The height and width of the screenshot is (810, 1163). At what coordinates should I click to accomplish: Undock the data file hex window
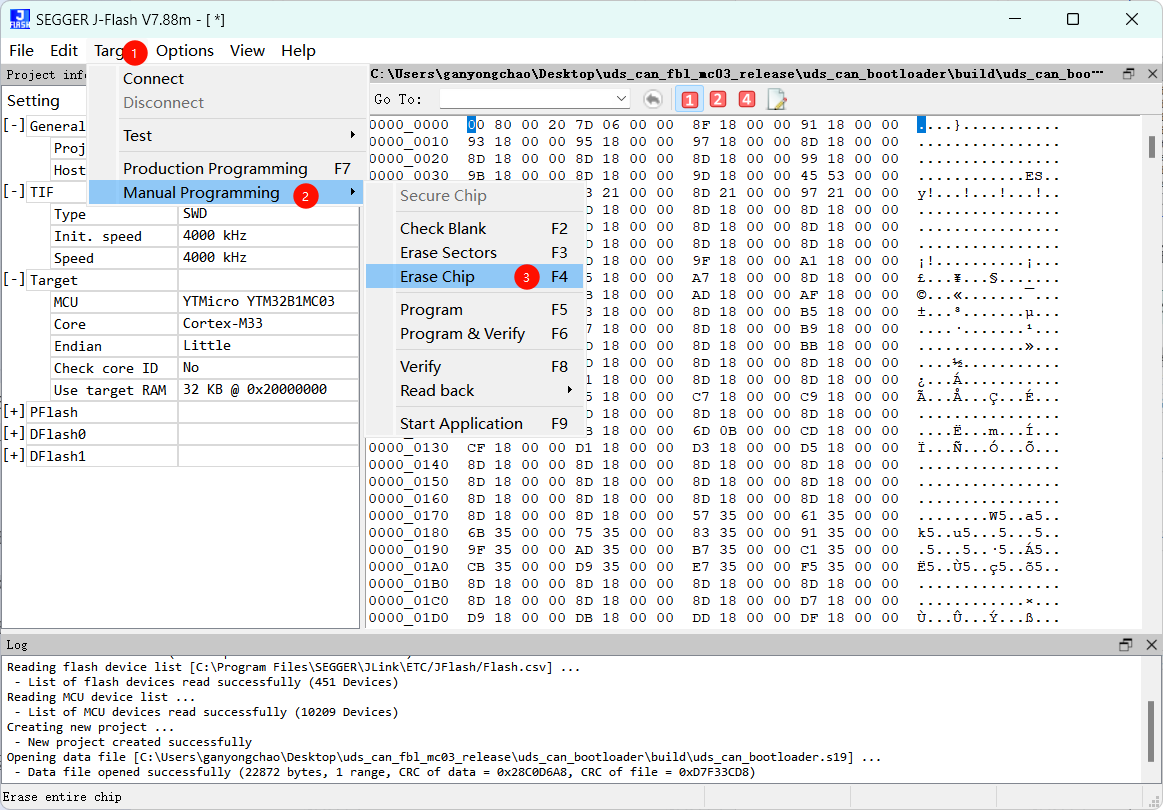click(x=1129, y=73)
